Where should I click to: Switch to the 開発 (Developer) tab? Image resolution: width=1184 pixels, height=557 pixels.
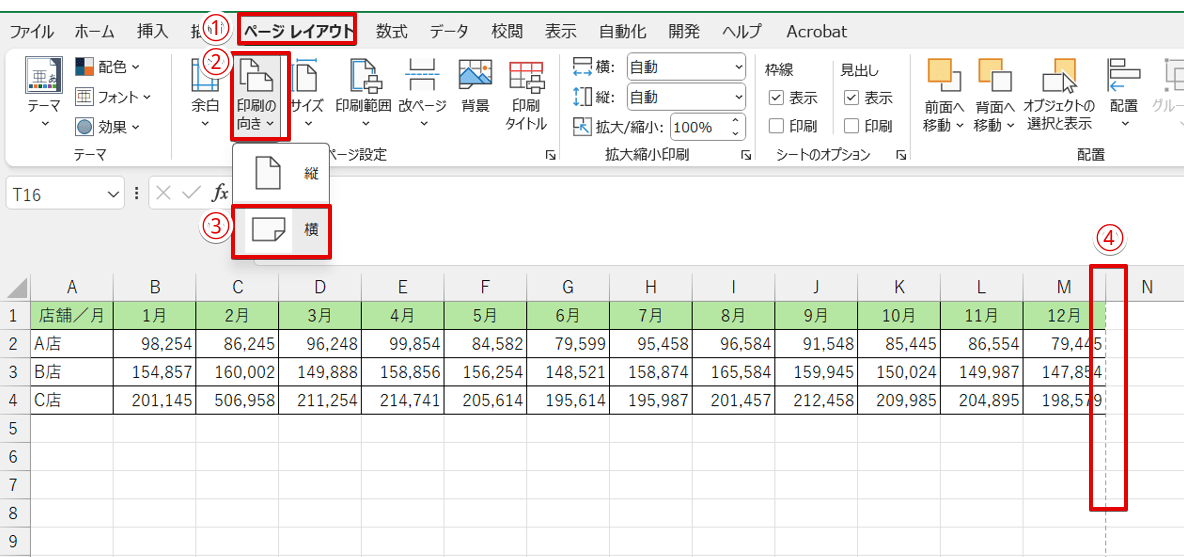click(684, 31)
